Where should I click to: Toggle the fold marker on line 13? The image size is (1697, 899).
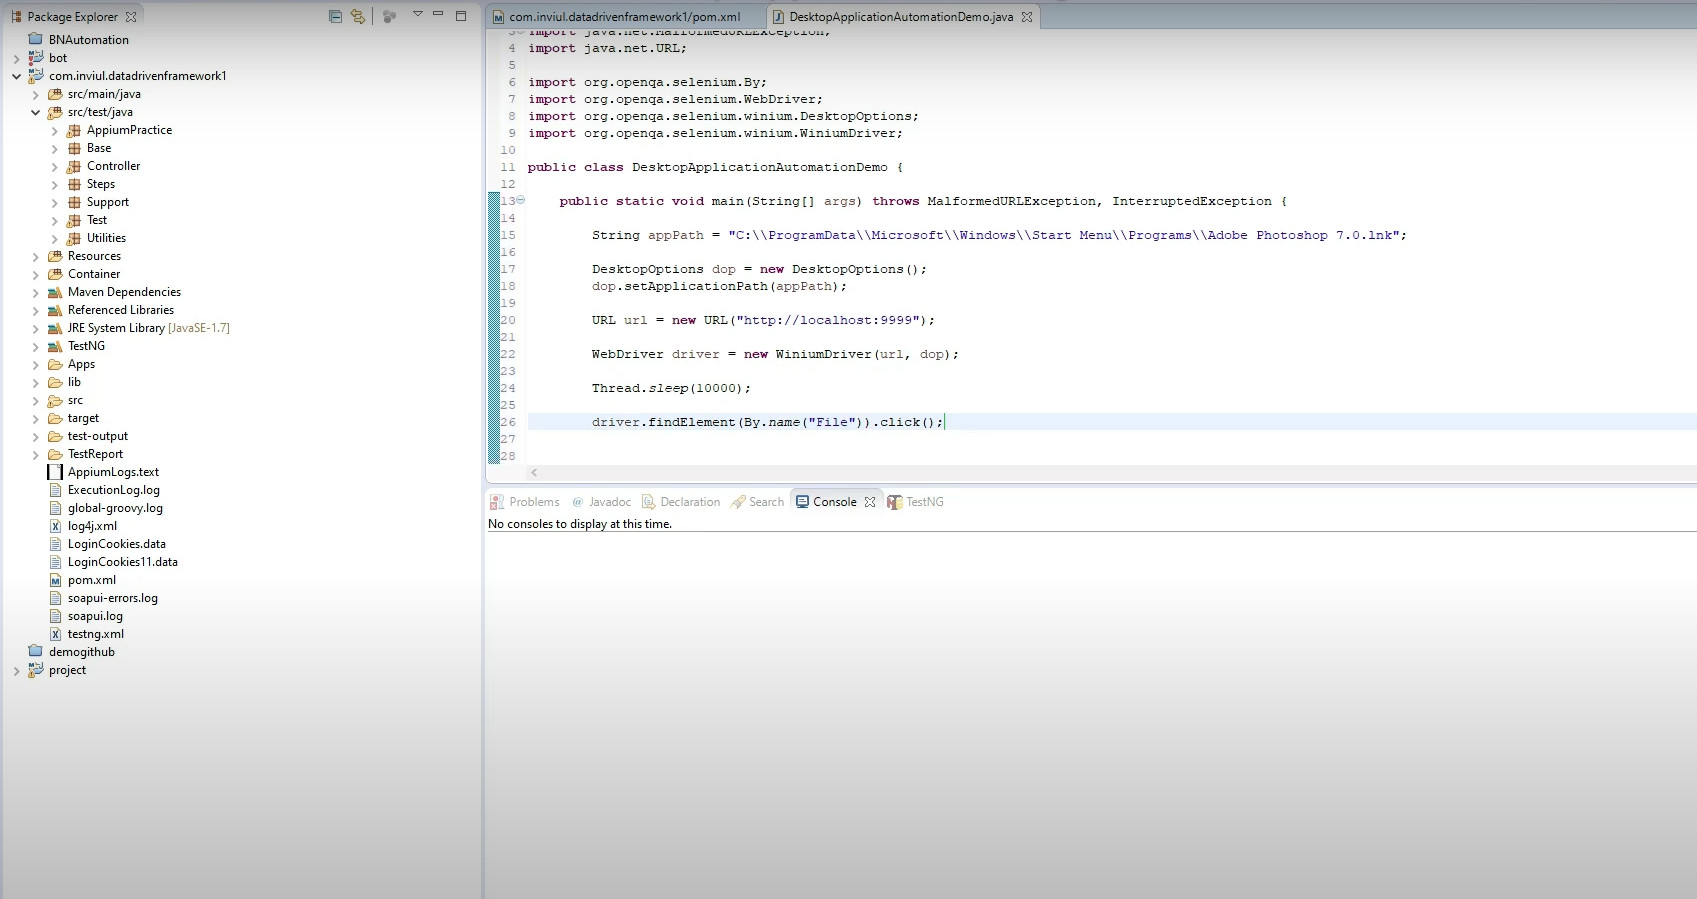coord(520,200)
